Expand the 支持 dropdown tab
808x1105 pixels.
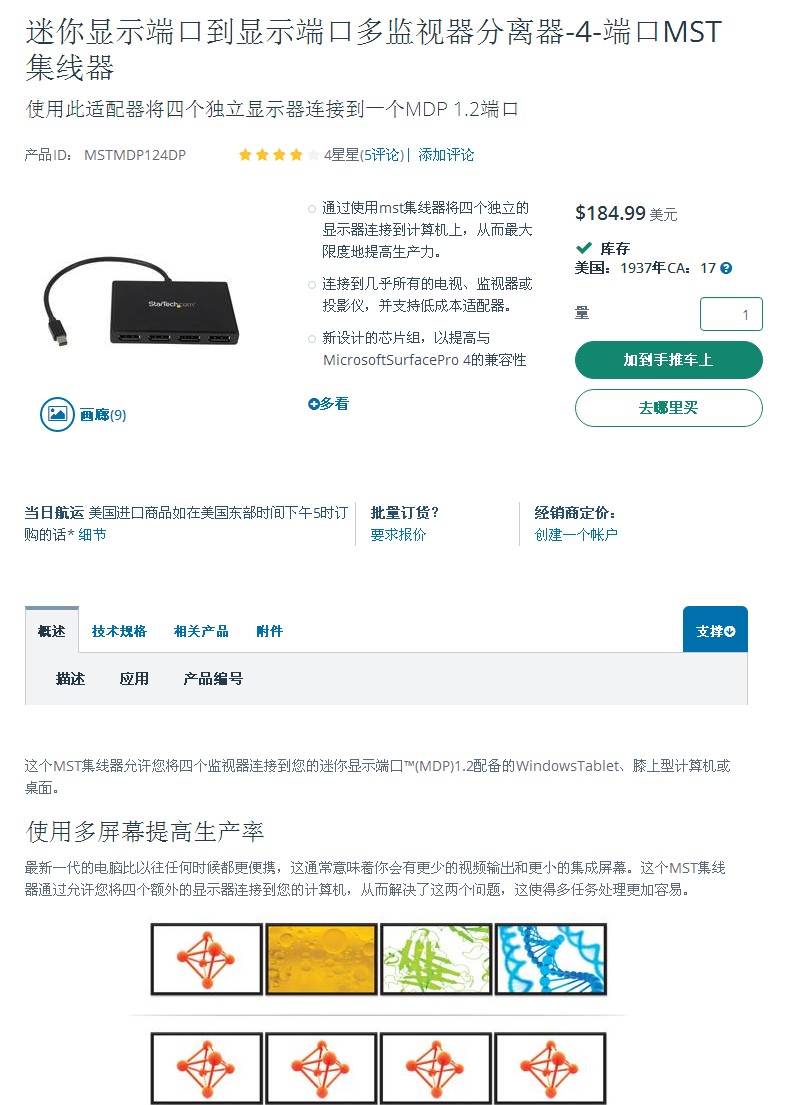click(x=715, y=629)
